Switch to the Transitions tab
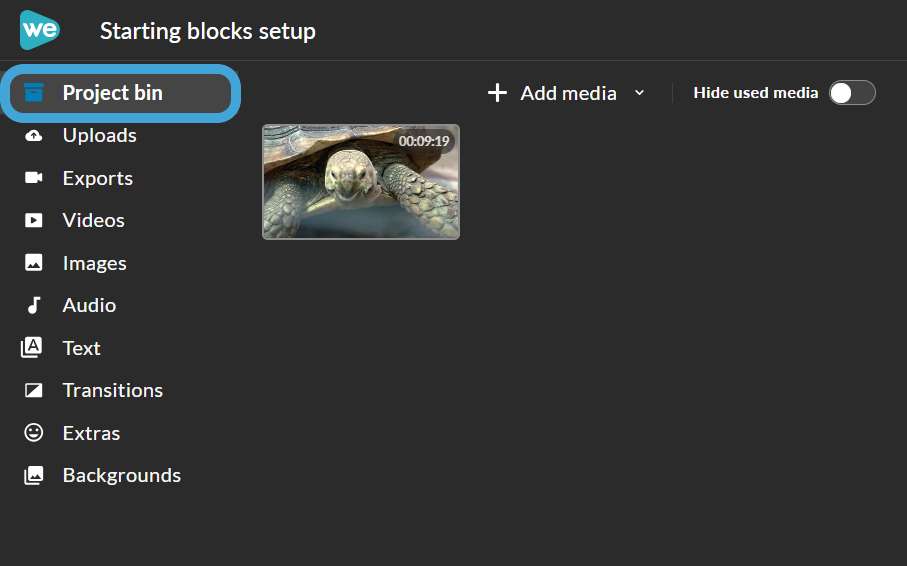Image resolution: width=907 pixels, height=566 pixels. tap(113, 391)
